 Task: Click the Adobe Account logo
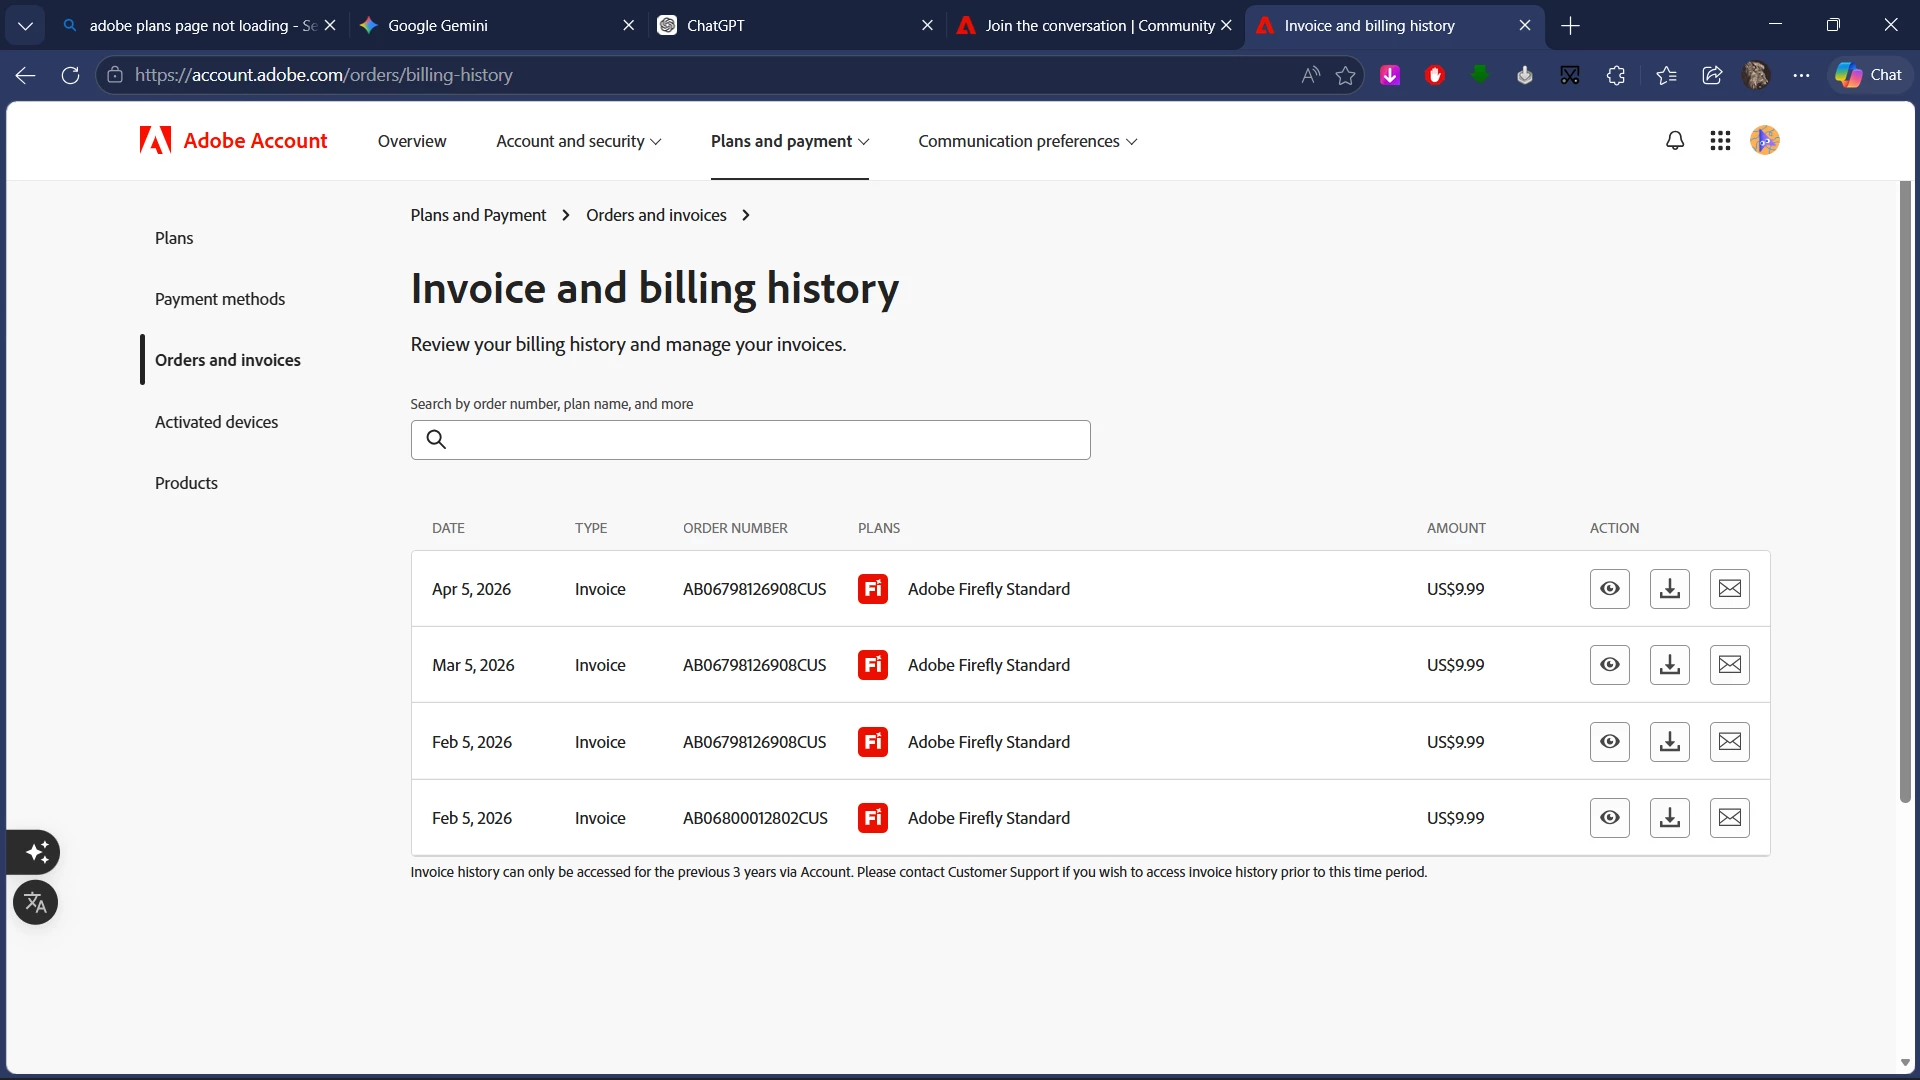pyautogui.click(x=234, y=141)
